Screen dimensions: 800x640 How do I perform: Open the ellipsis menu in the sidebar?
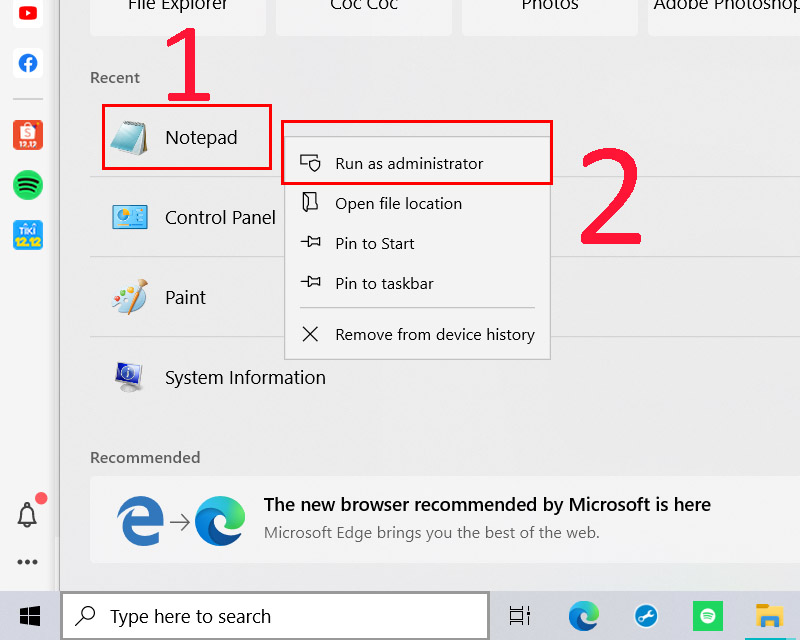pyautogui.click(x=27, y=561)
